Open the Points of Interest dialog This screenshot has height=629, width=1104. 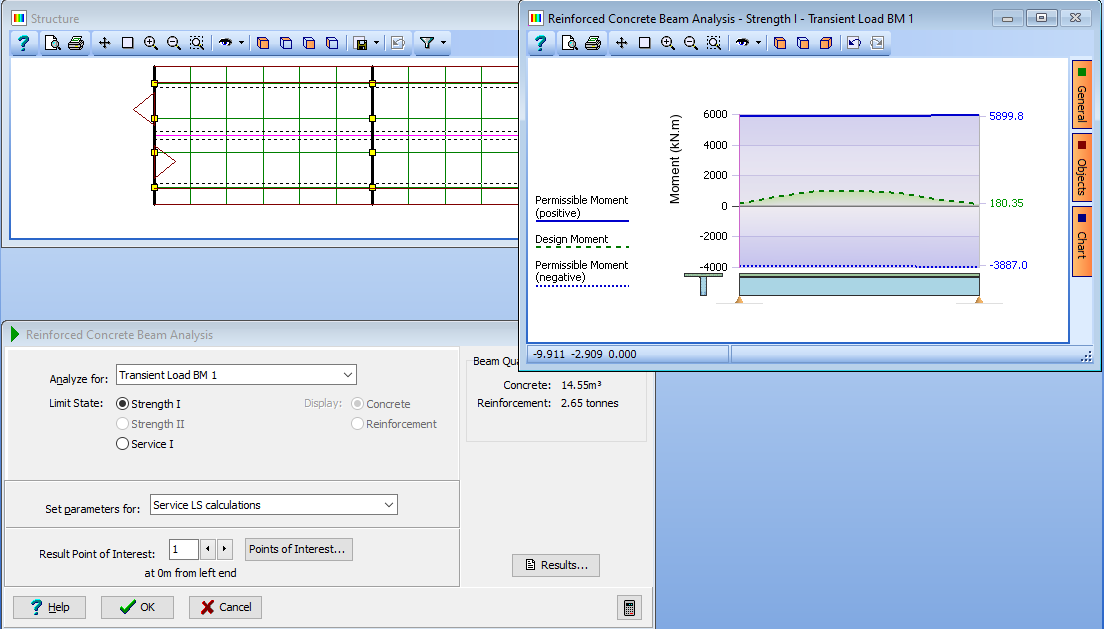click(x=298, y=549)
